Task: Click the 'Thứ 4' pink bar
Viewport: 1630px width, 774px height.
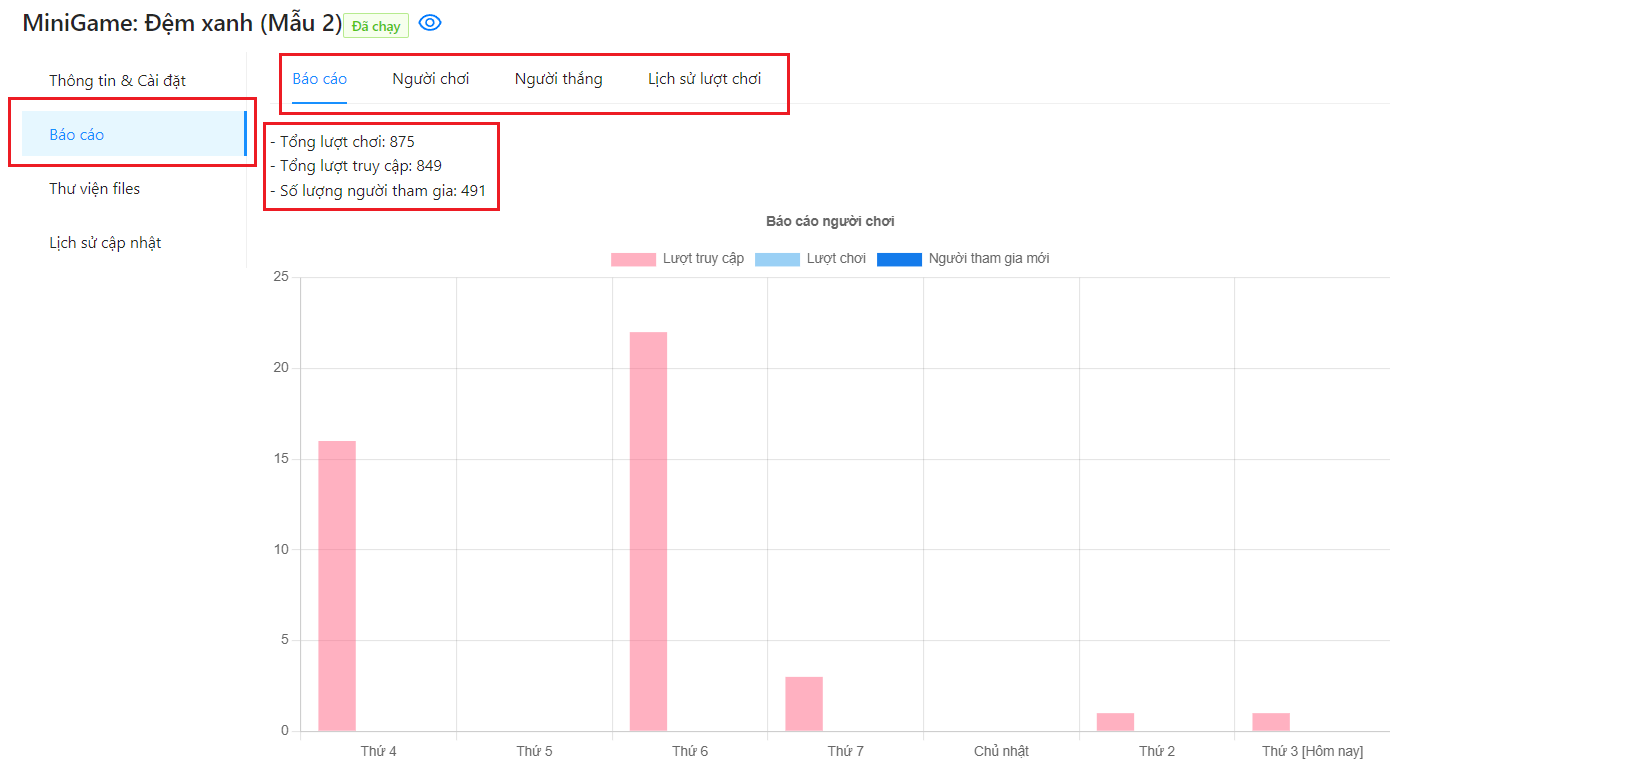Action: coord(337,585)
